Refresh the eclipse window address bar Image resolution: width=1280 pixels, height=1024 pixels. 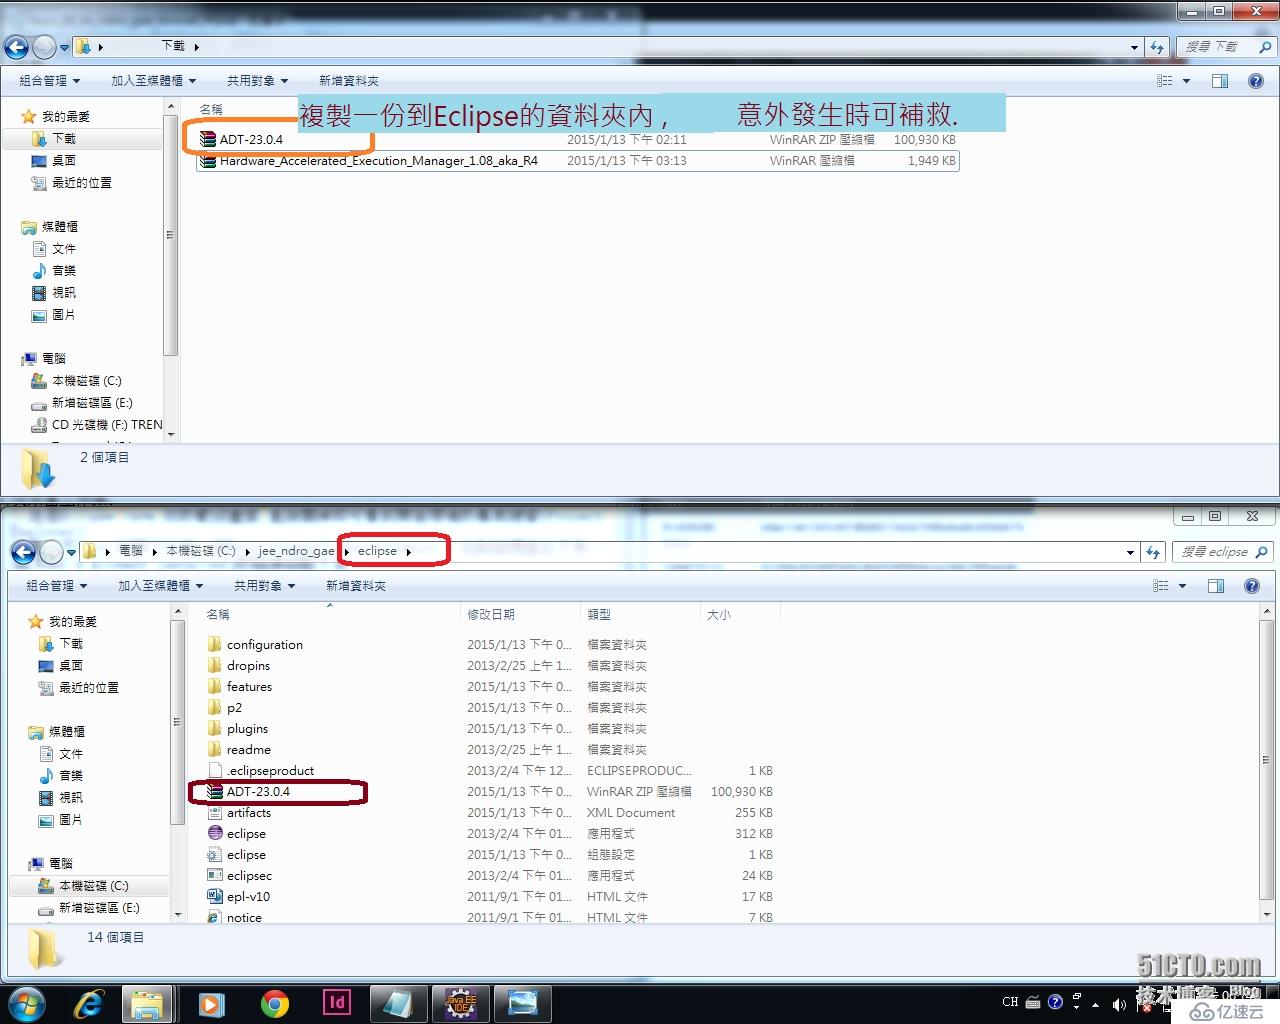click(1154, 552)
